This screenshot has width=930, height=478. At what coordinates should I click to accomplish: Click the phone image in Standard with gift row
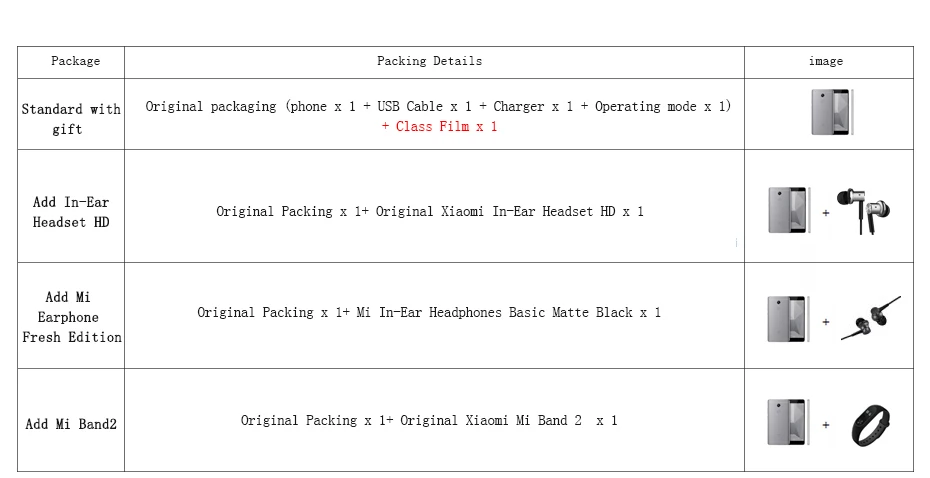832,112
